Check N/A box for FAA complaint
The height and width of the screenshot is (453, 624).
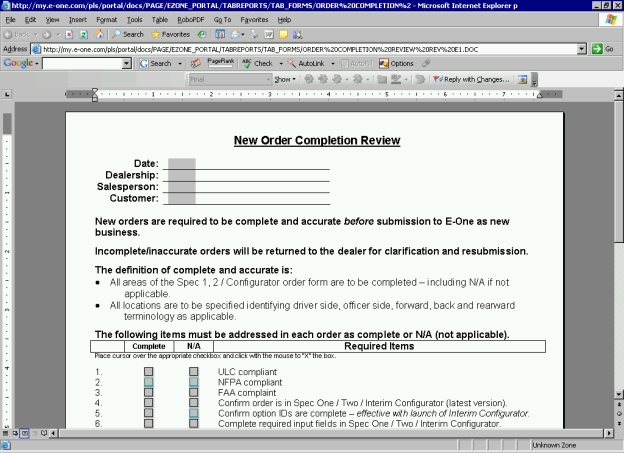coord(193,392)
